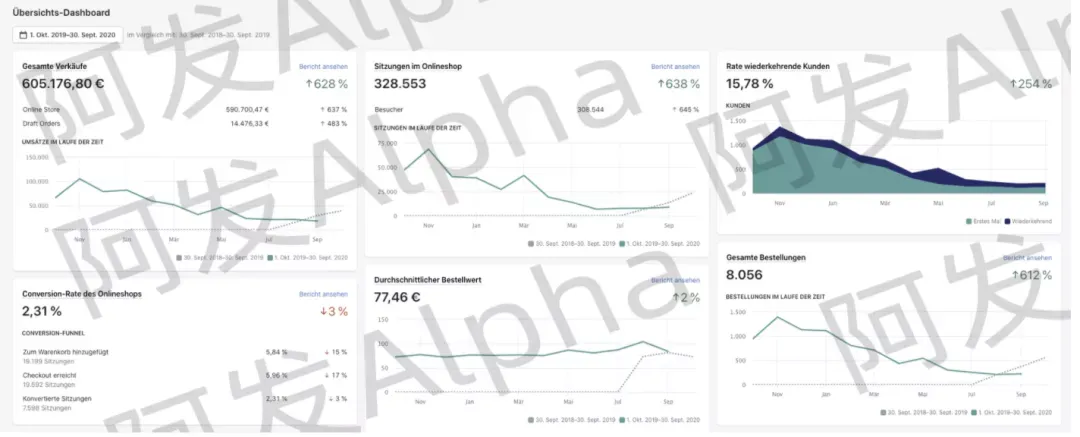The height and width of the screenshot is (437, 1080).
Task: Click the up arrow next to 612 %
Action: (x=1015, y=276)
